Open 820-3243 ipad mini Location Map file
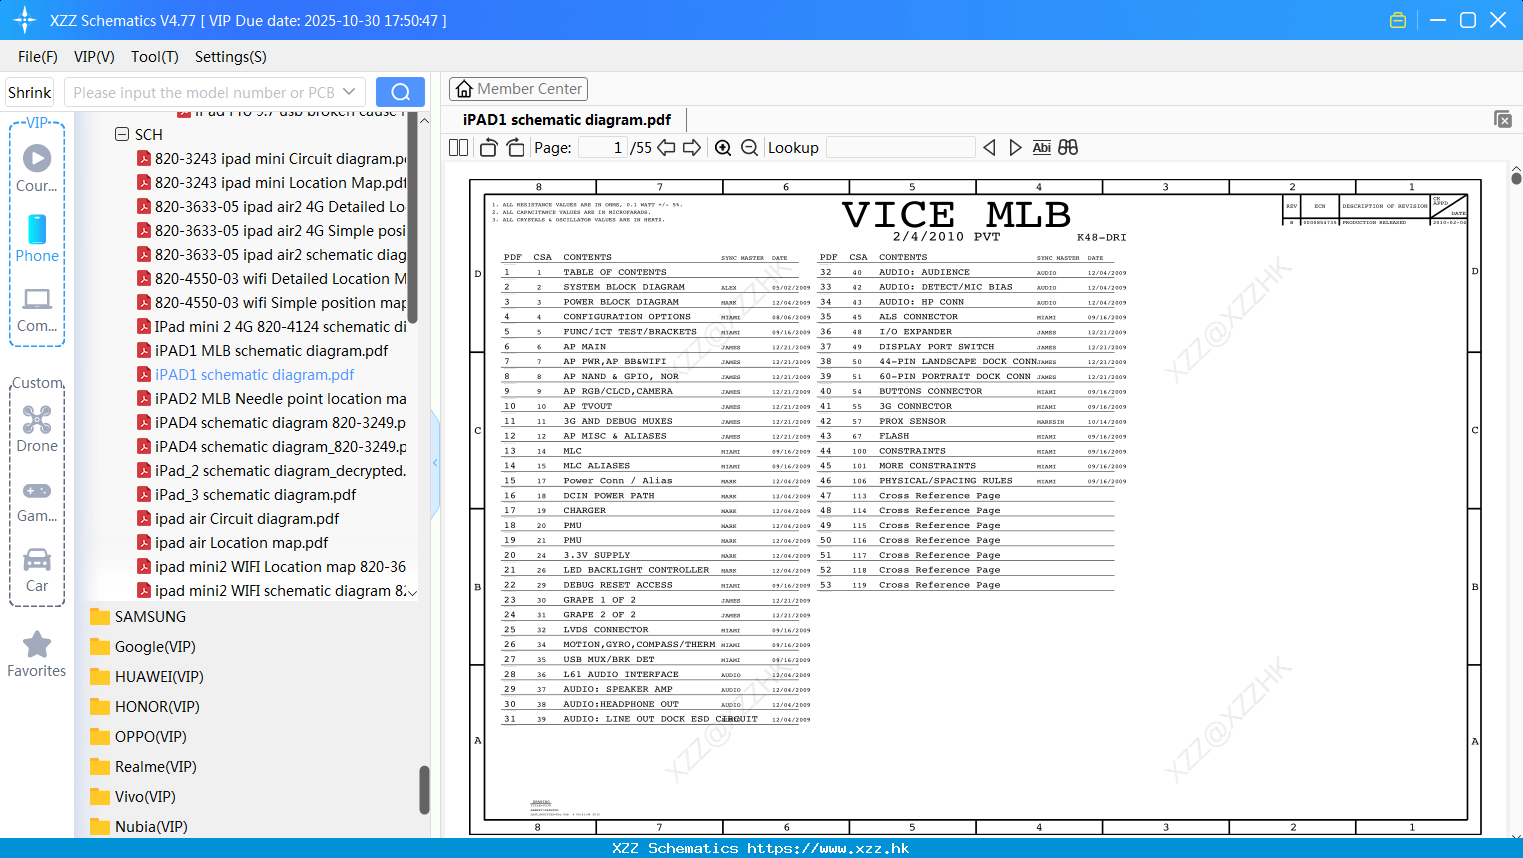 click(272, 183)
